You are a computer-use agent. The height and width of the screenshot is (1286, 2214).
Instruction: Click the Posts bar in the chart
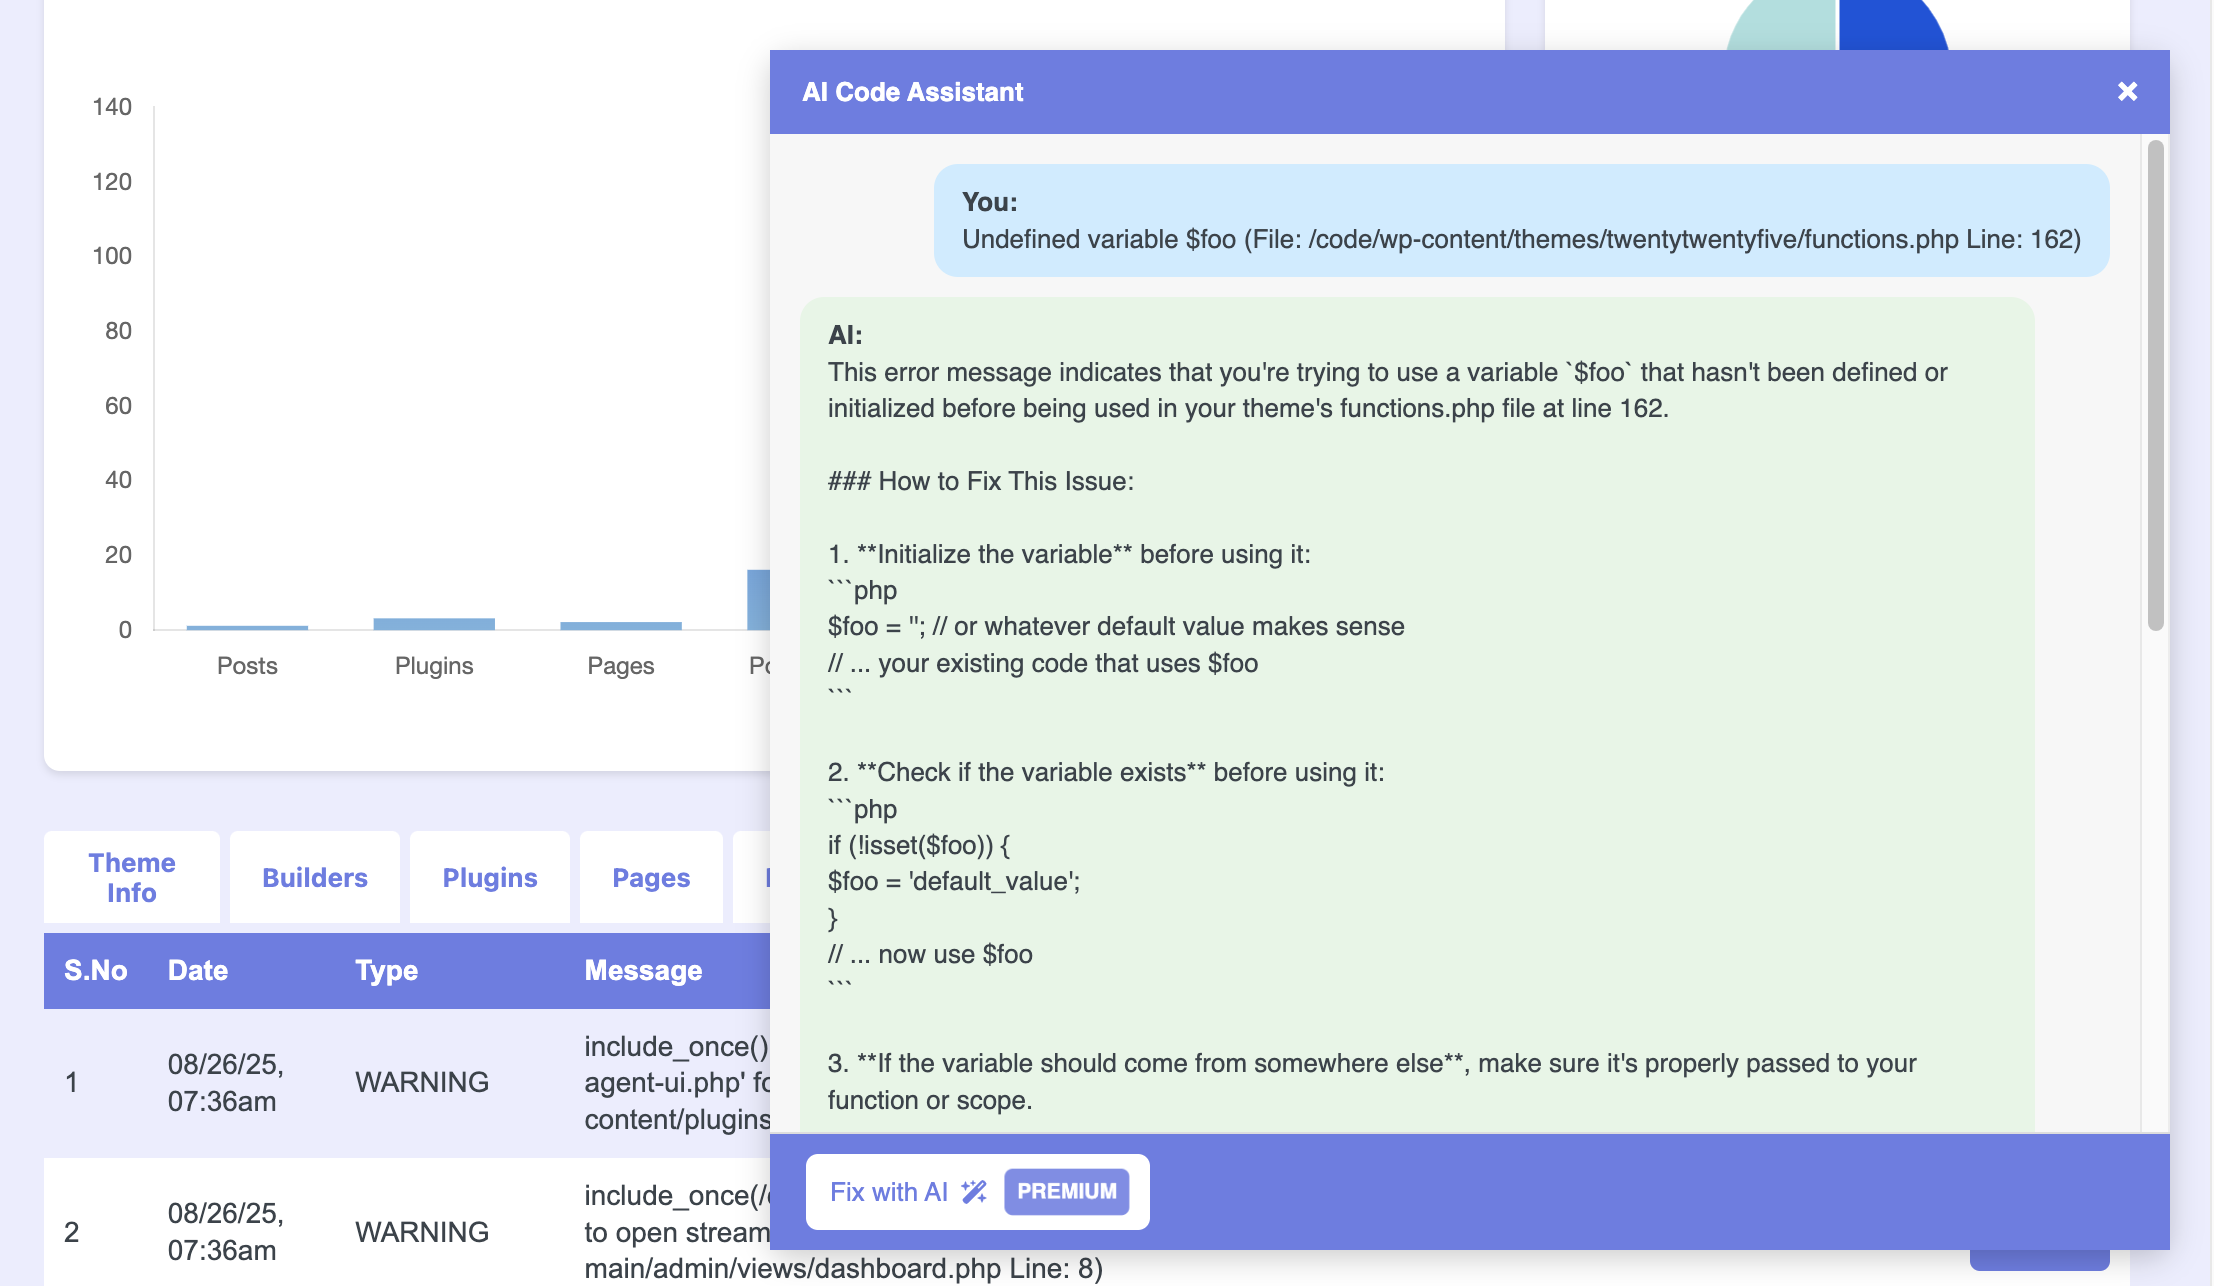(247, 627)
